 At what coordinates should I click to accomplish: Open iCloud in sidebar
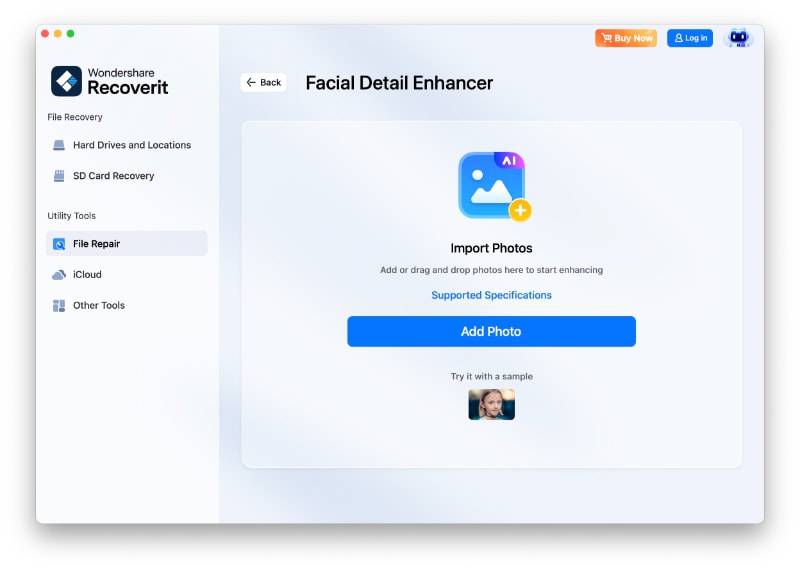(x=127, y=275)
